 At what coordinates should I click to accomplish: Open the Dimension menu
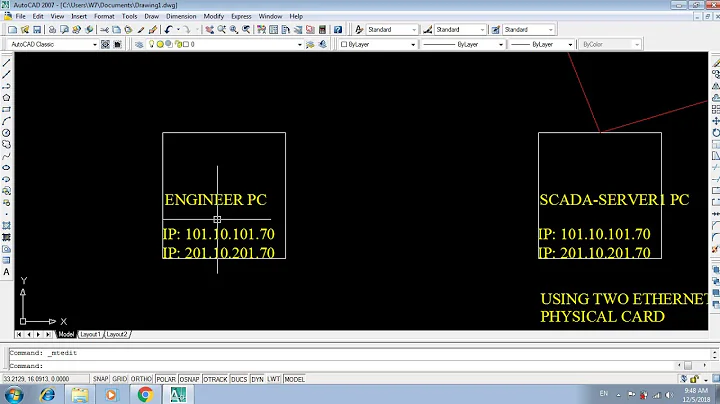[181, 16]
